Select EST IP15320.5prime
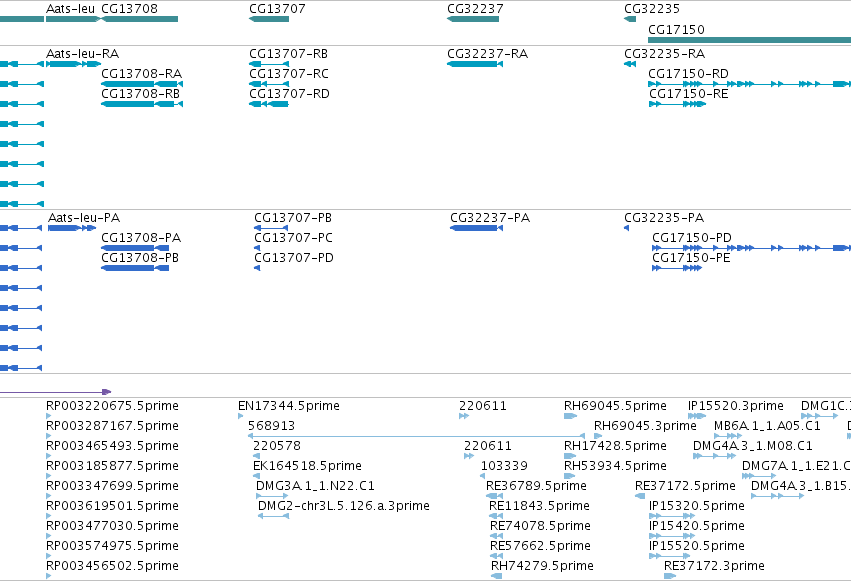The height and width of the screenshot is (581, 851). click(x=672, y=516)
